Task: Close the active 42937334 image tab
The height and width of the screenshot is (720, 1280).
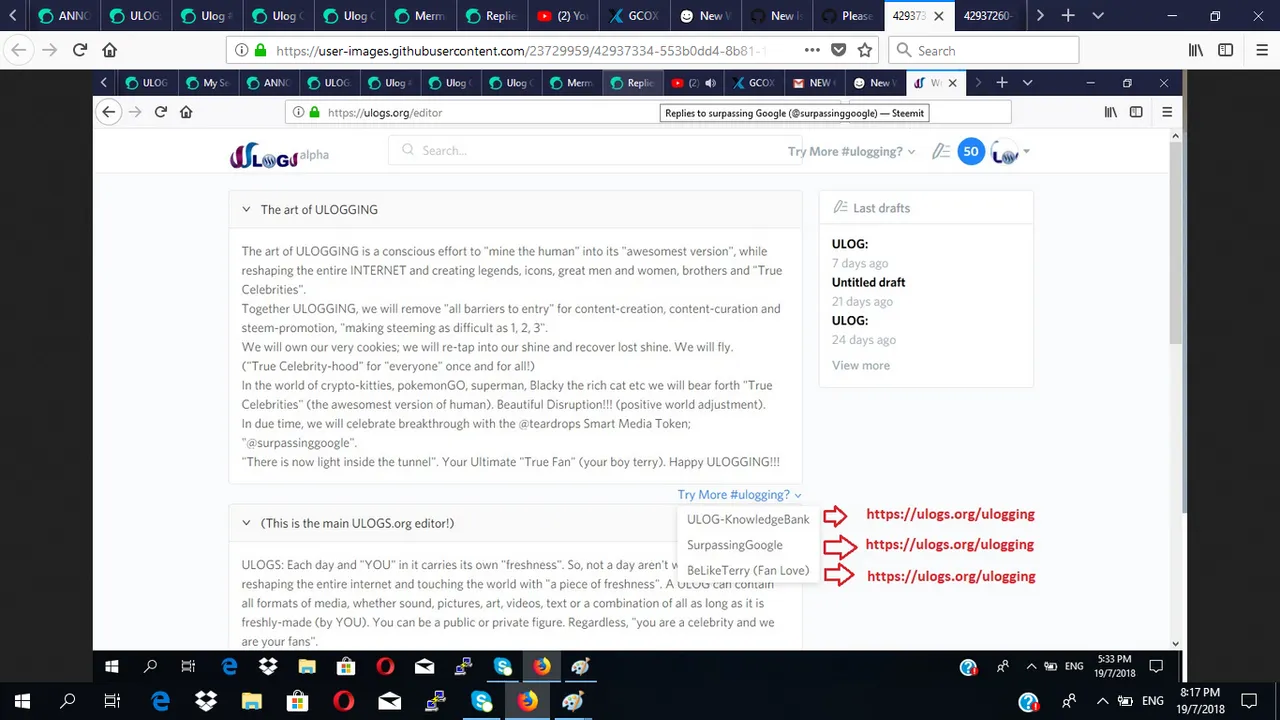Action: pos(938,16)
